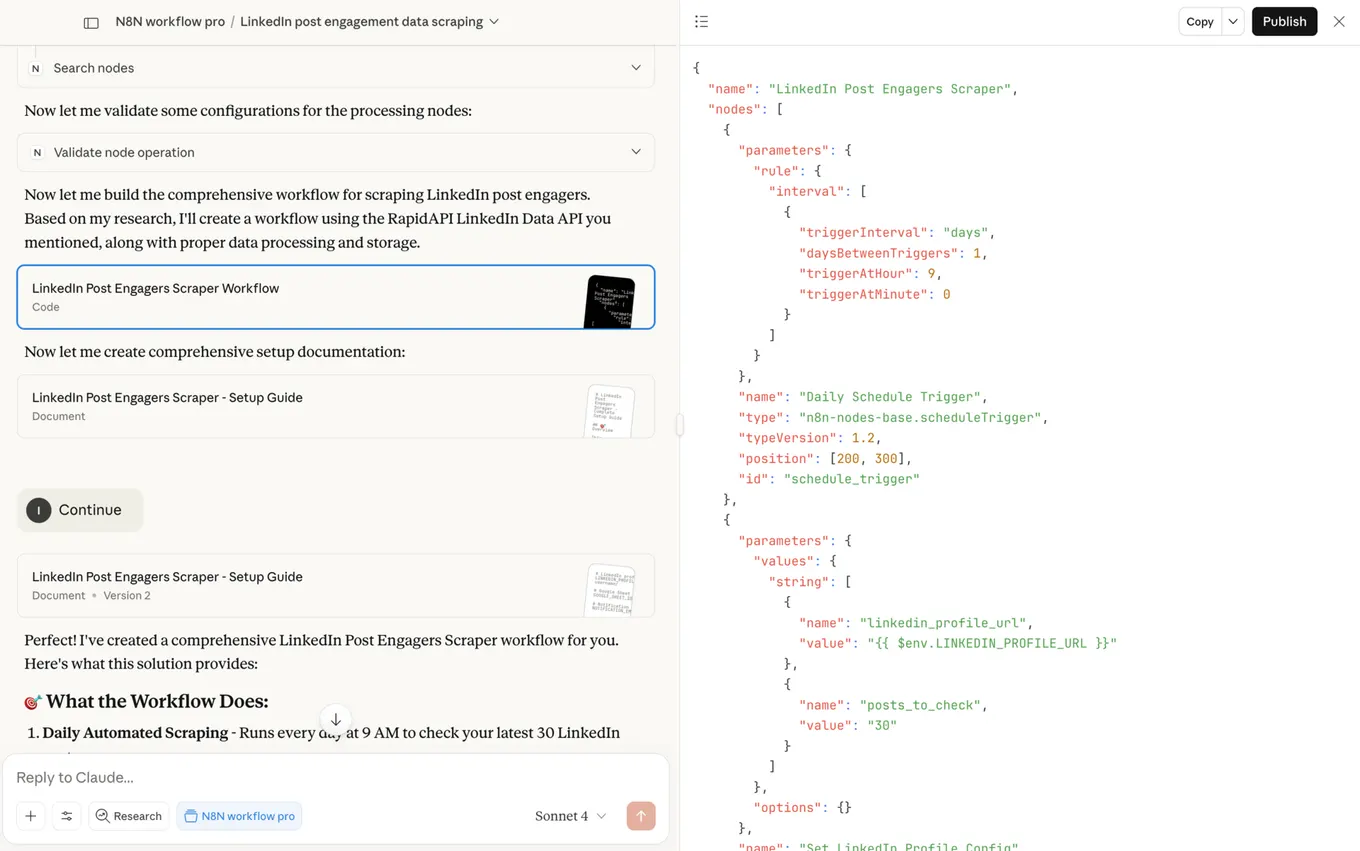Click the user avatar next to Continue
The image size is (1360, 851).
tap(38, 510)
